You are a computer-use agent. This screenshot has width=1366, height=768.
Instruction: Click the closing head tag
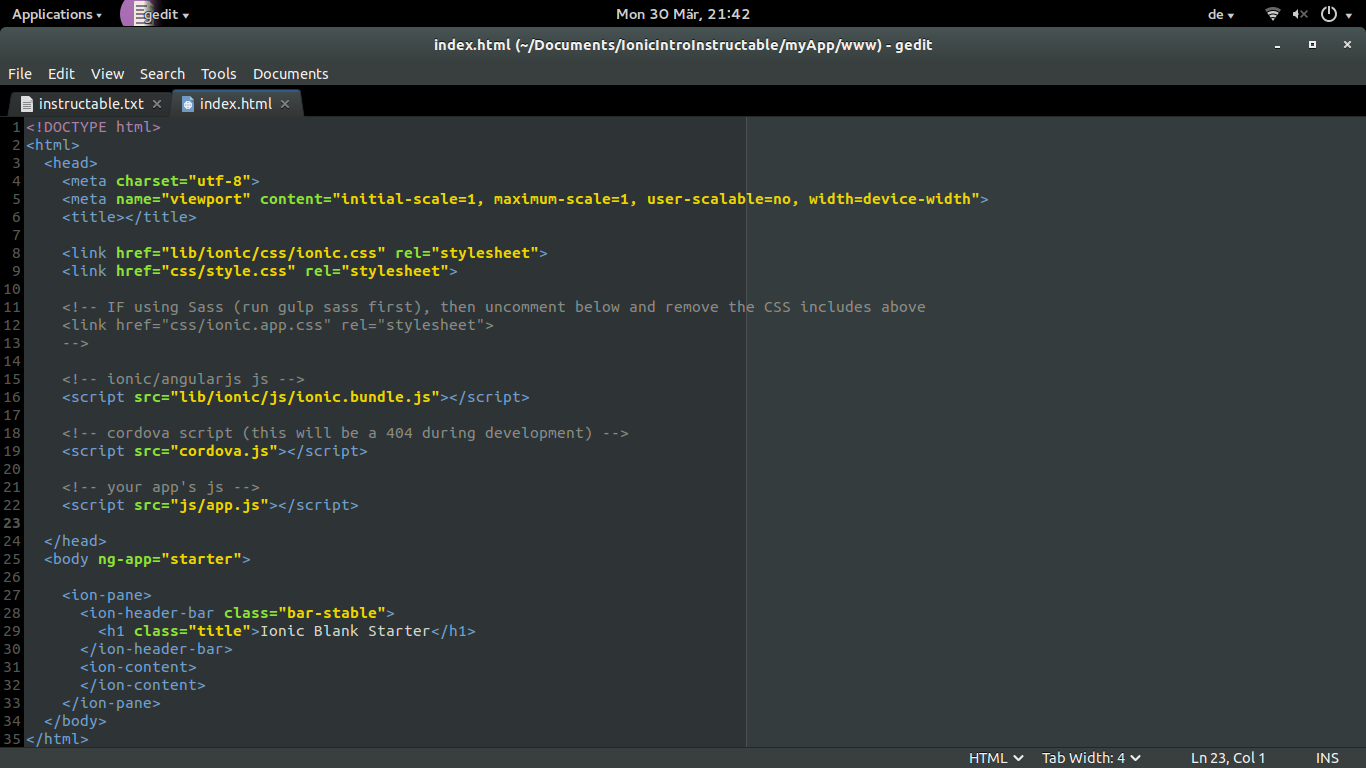[x=75, y=541]
